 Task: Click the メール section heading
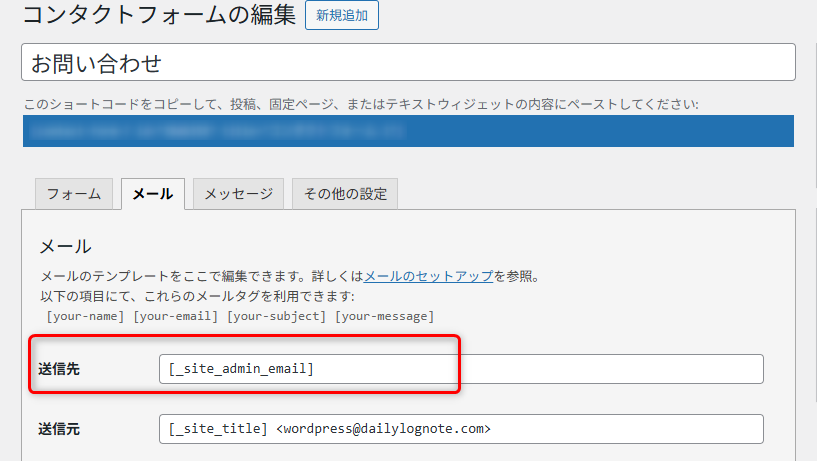pyautogui.click(x=65, y=246)
